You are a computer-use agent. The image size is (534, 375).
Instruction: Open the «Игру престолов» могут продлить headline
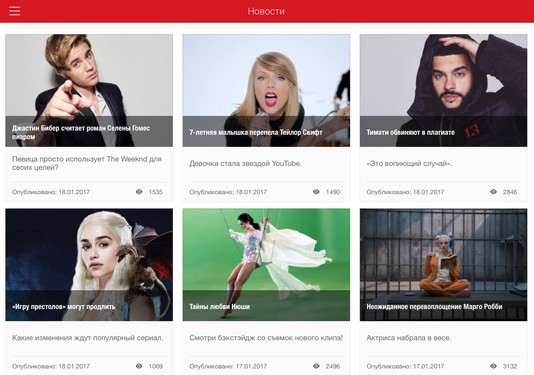(x=64, y=307)
